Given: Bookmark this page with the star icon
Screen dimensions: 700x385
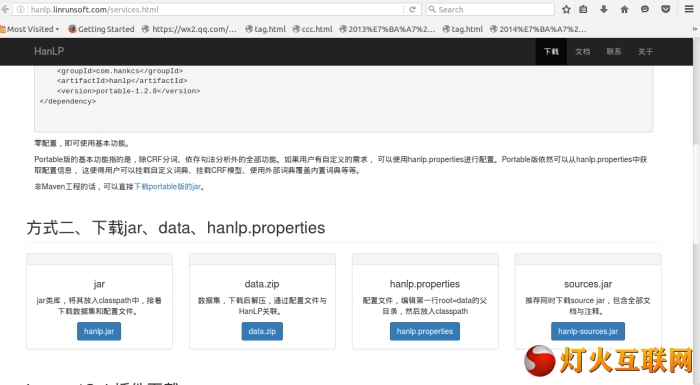Looking at the screenshot, I should 566,9.
